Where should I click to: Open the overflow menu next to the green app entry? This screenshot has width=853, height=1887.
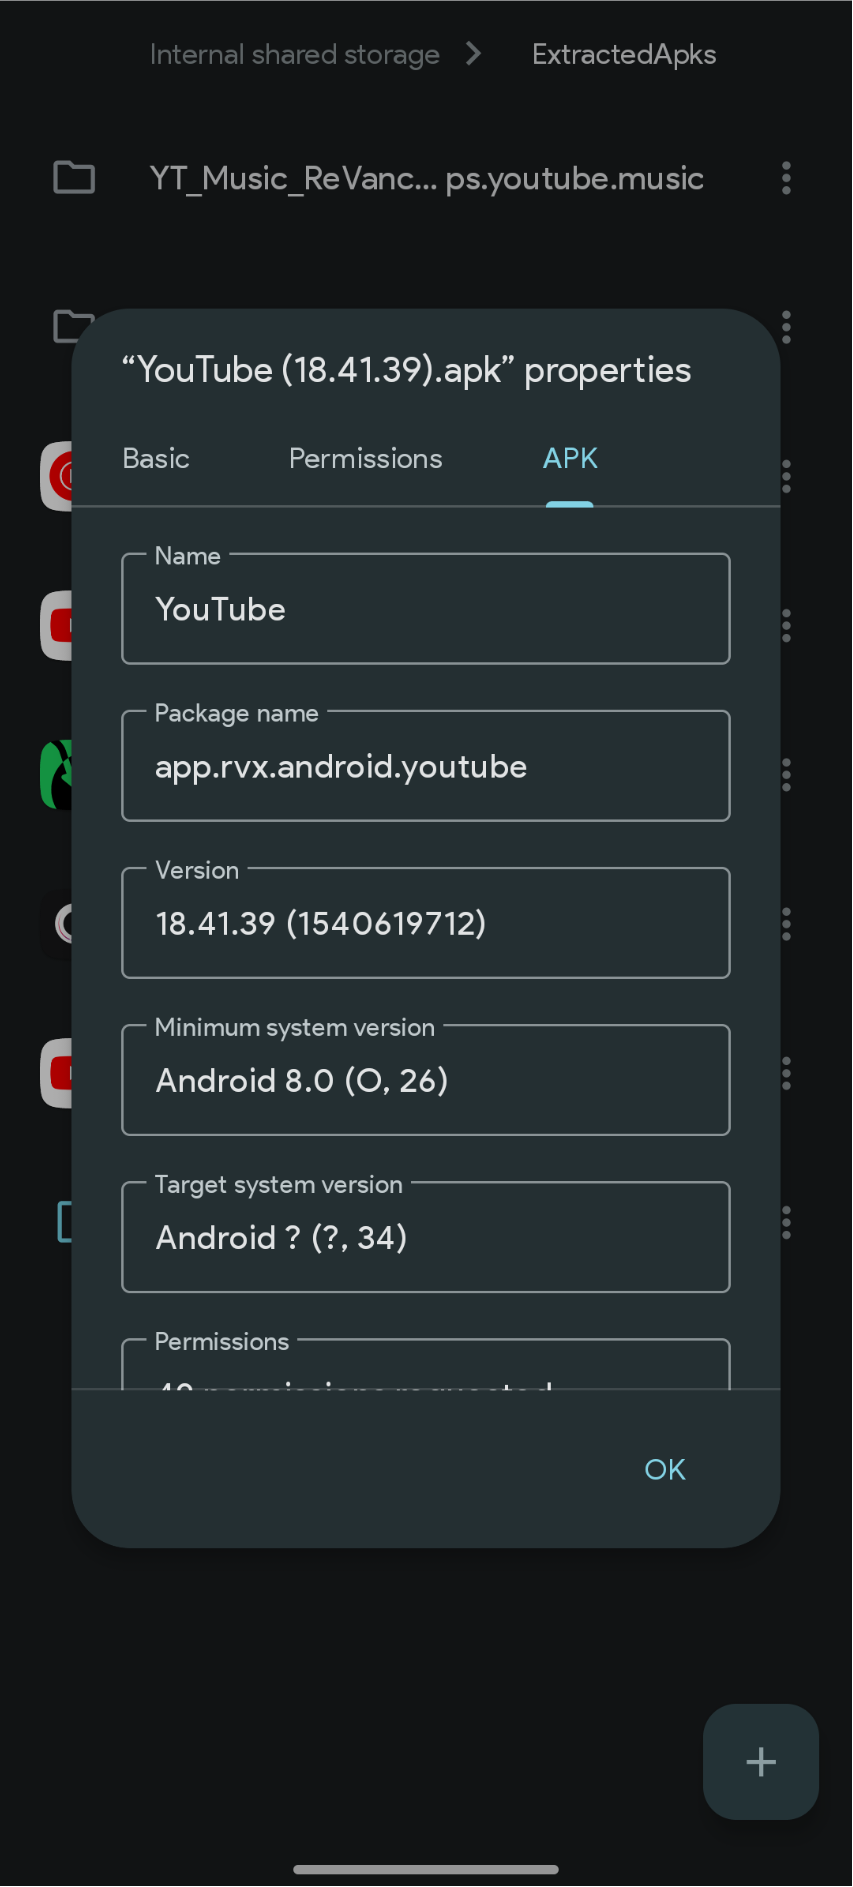[786, 775]
